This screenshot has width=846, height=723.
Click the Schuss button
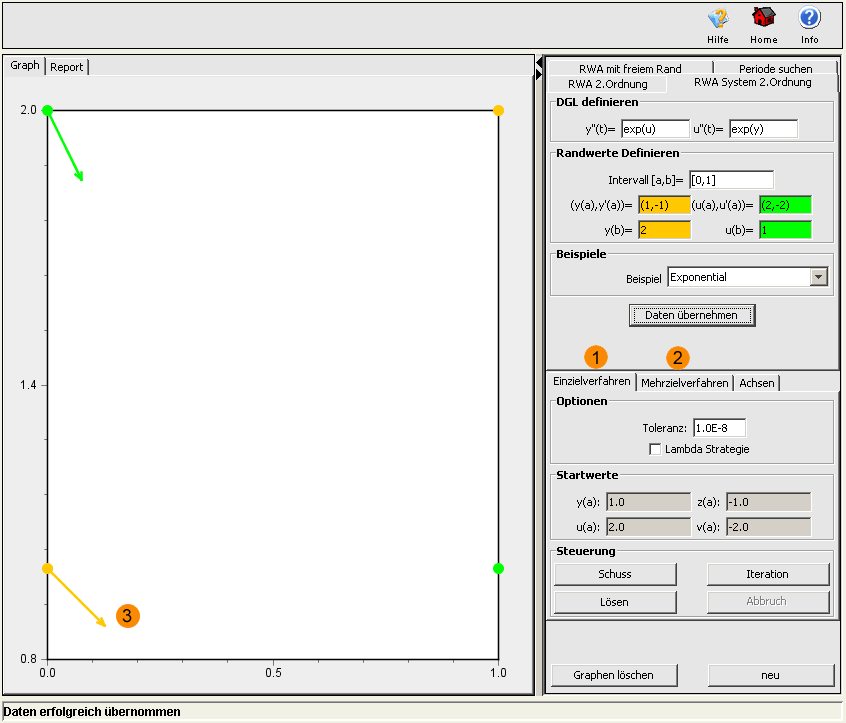tap(614, 574)
